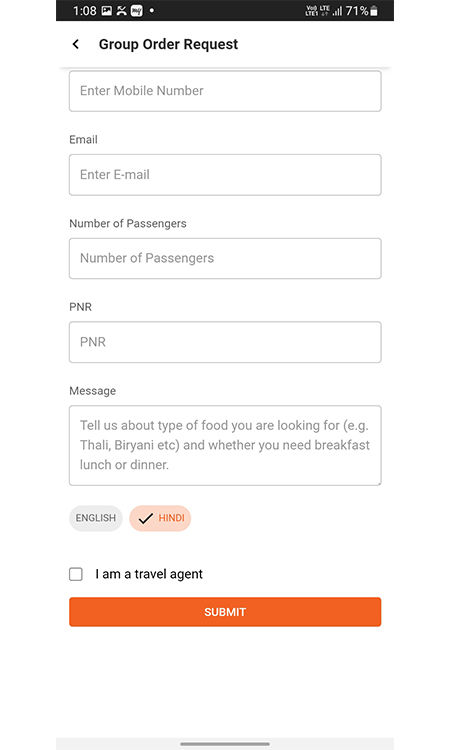Focus the Message text area
This screenshot has height=750, width=450.
click(225, 445)
